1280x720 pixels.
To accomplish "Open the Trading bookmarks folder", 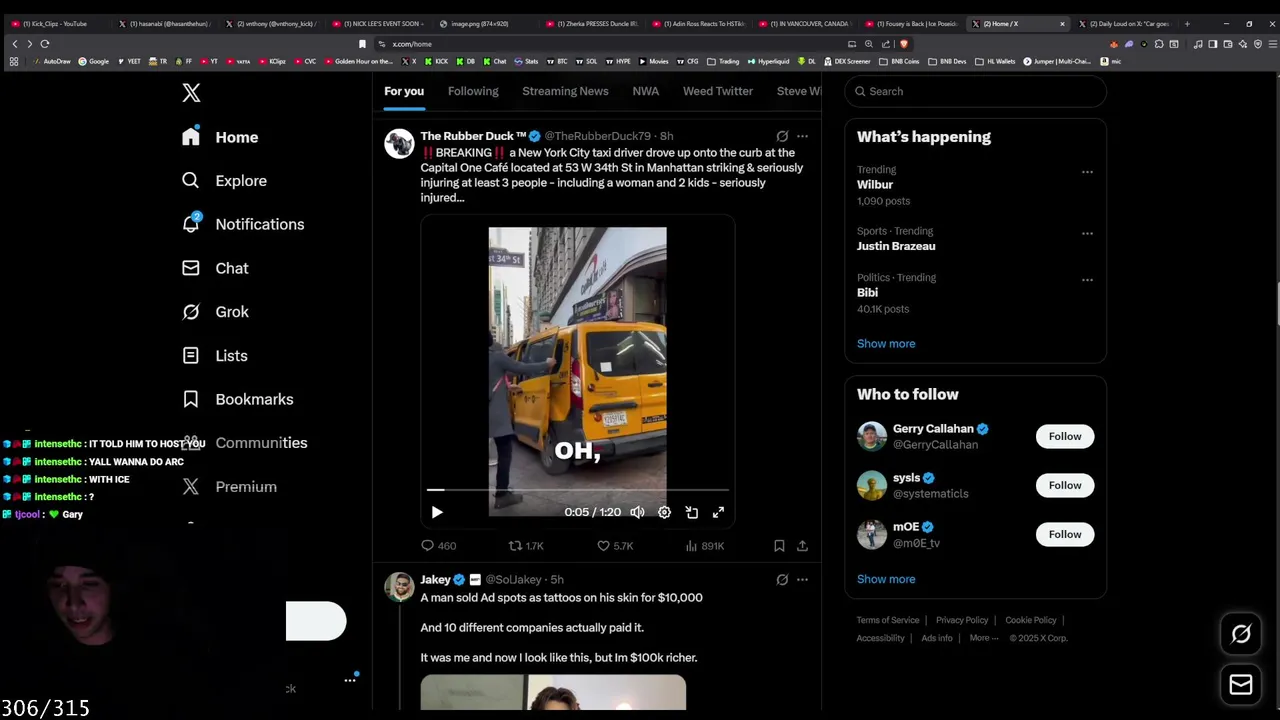I will point(723,61).
